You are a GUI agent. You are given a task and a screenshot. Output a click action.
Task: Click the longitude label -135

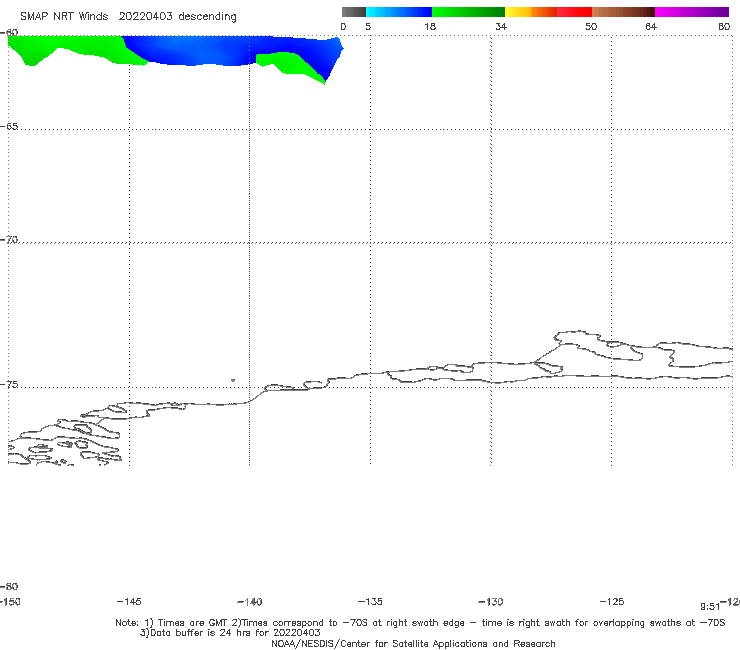click(370, 602)
